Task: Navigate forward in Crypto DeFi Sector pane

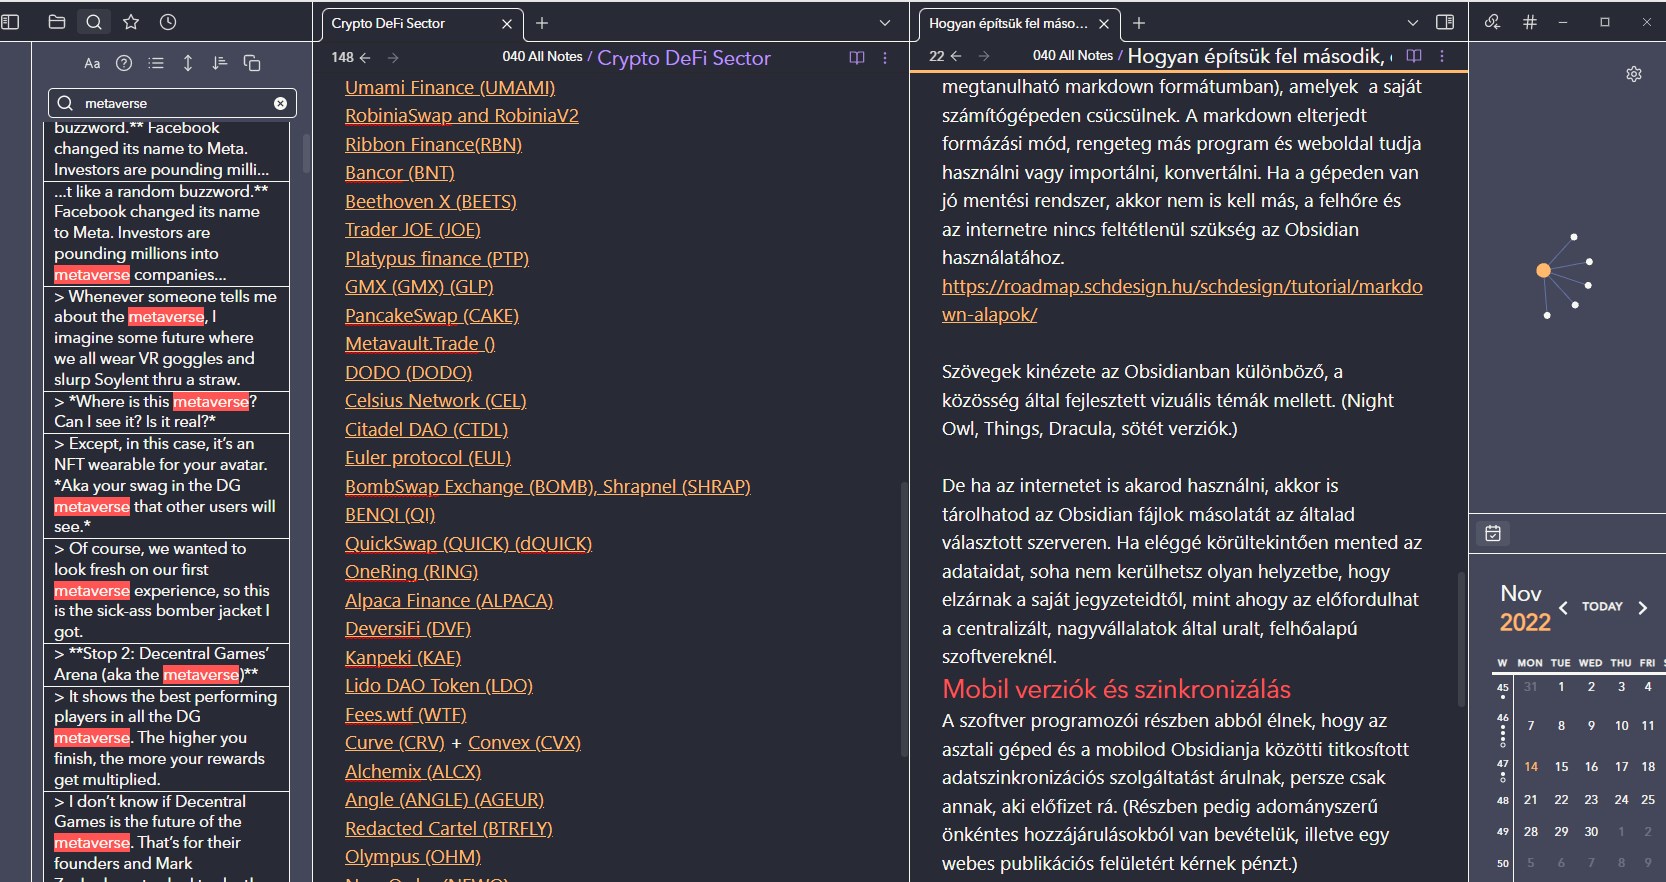Action: tap(393, 57)
